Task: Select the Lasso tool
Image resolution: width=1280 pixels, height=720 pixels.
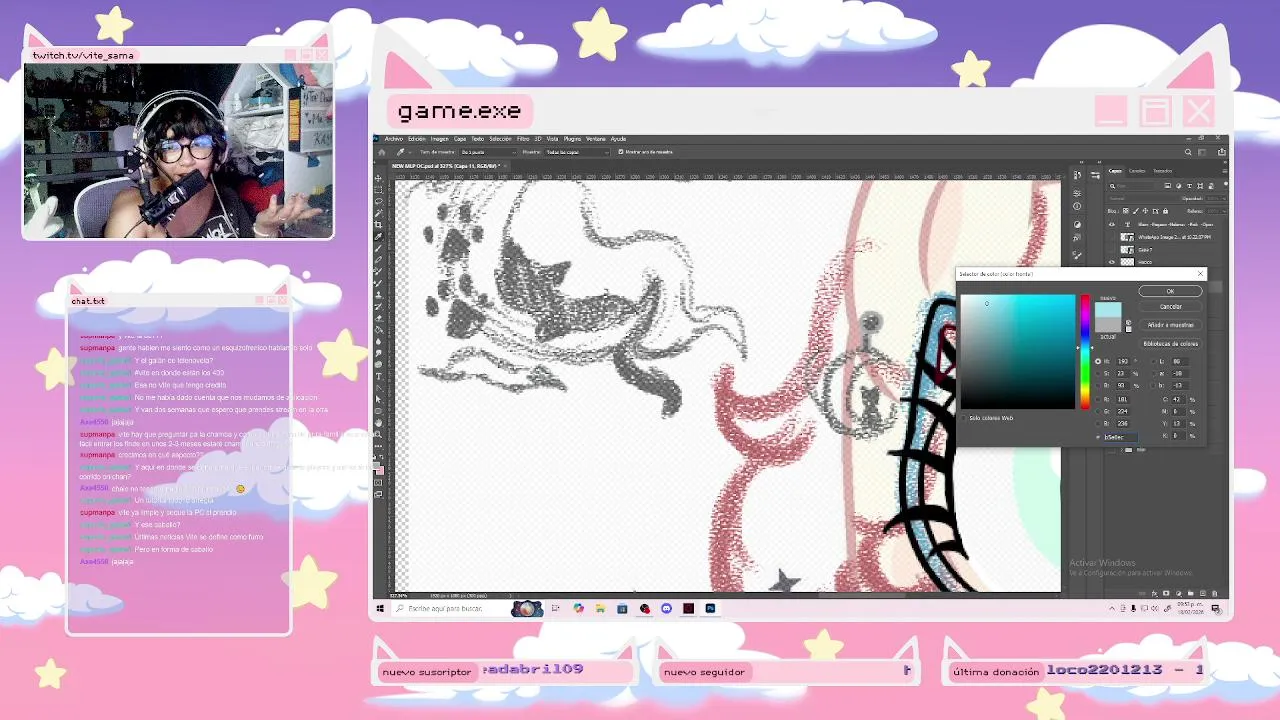Action: click(x=378, y=201)
